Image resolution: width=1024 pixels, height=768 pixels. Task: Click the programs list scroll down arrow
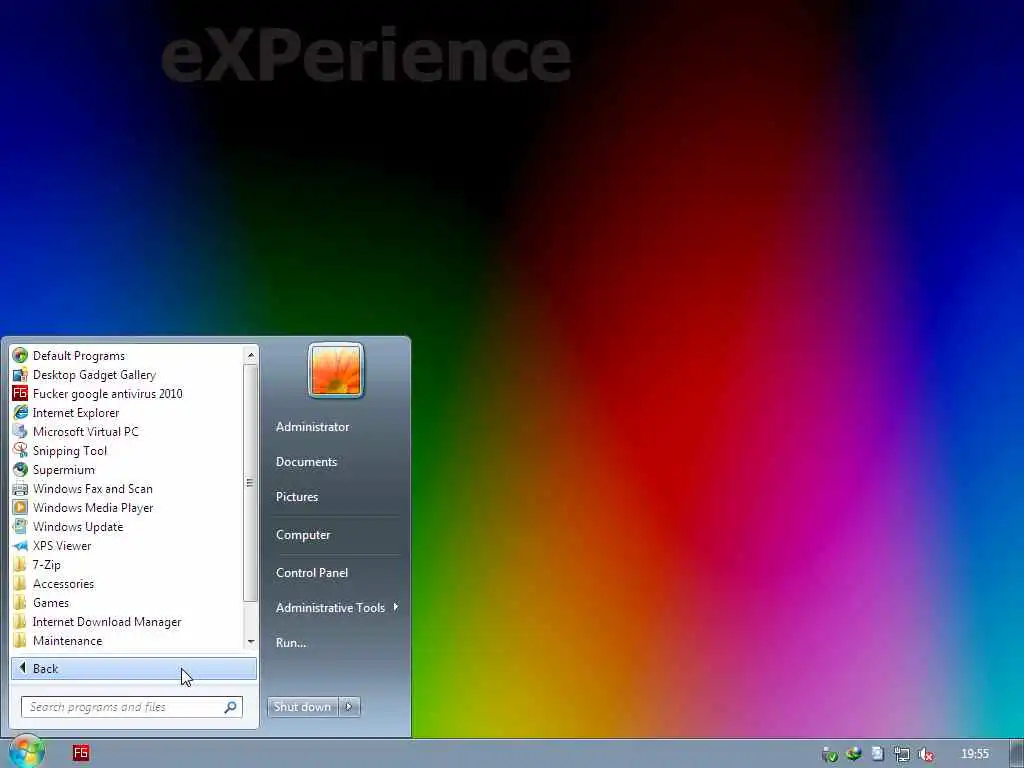(x=251, y=642)
